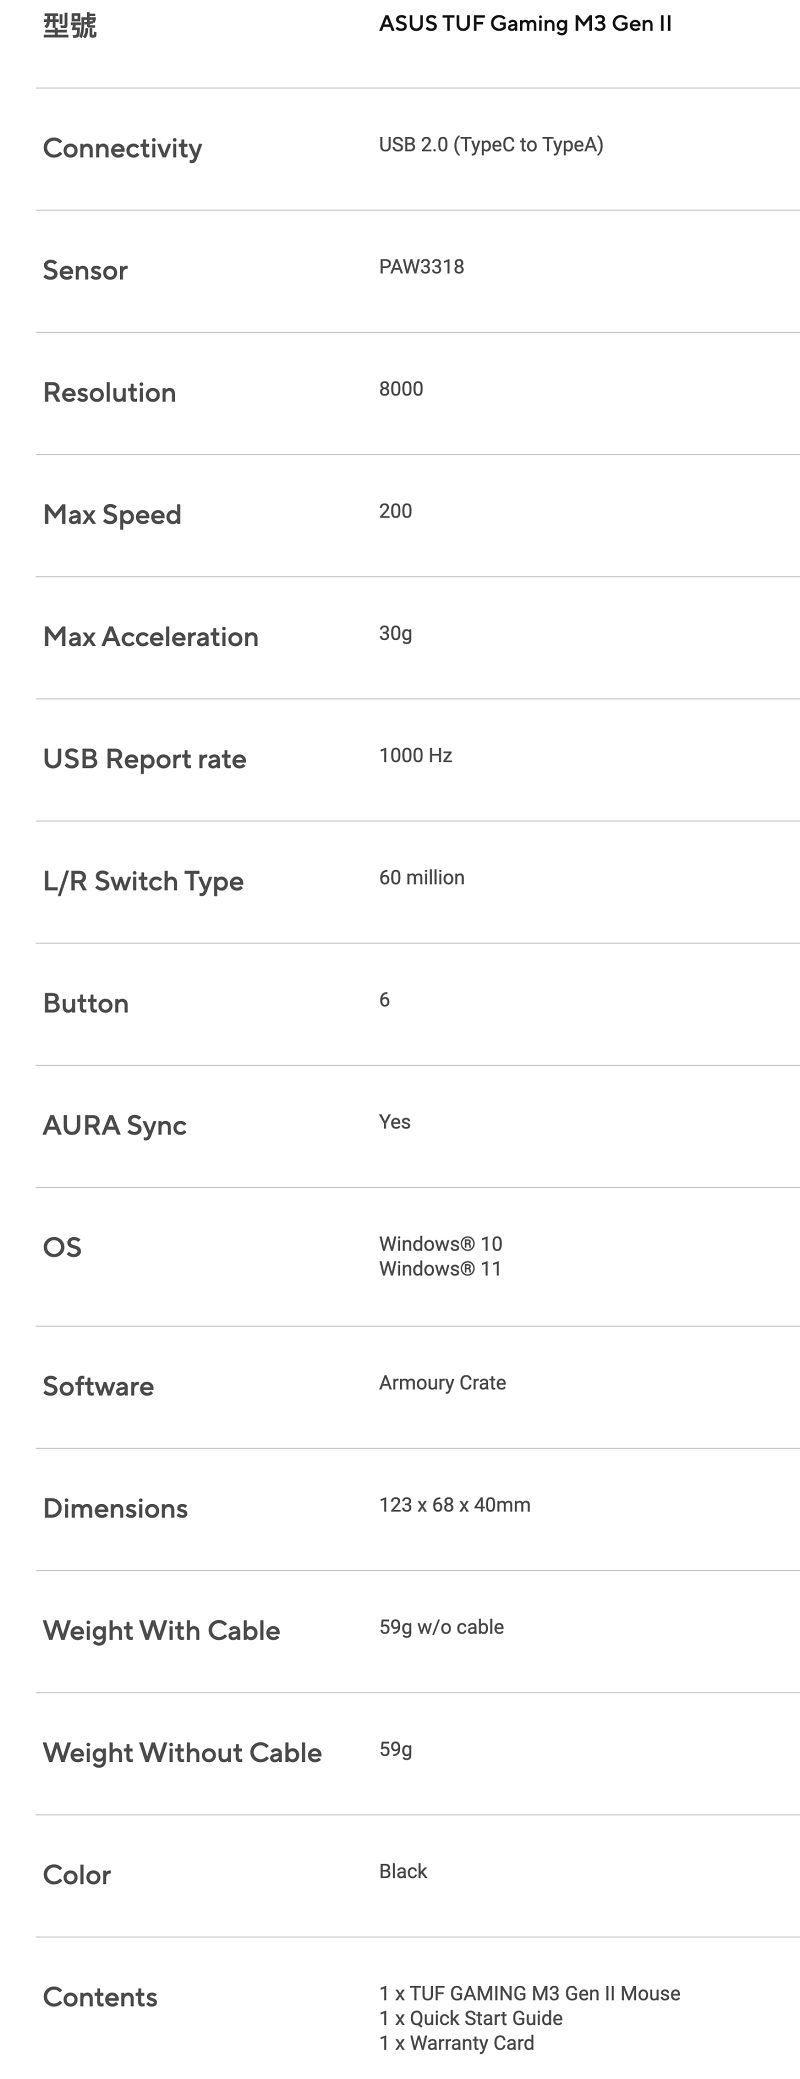800x2079 pixels.
Task: Click the AURA Sync label
Action: [x=115, y=1125]
